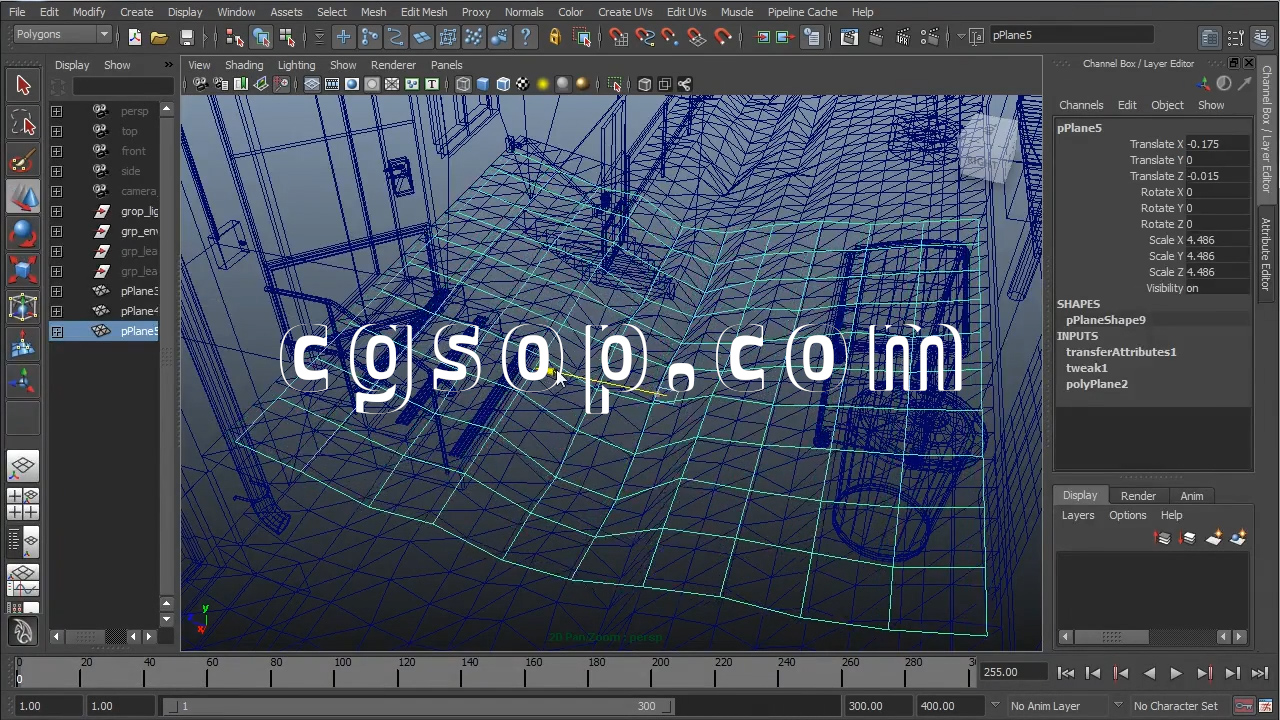
Task: Open the viewport Shading menu
Action: click(244, 65)
